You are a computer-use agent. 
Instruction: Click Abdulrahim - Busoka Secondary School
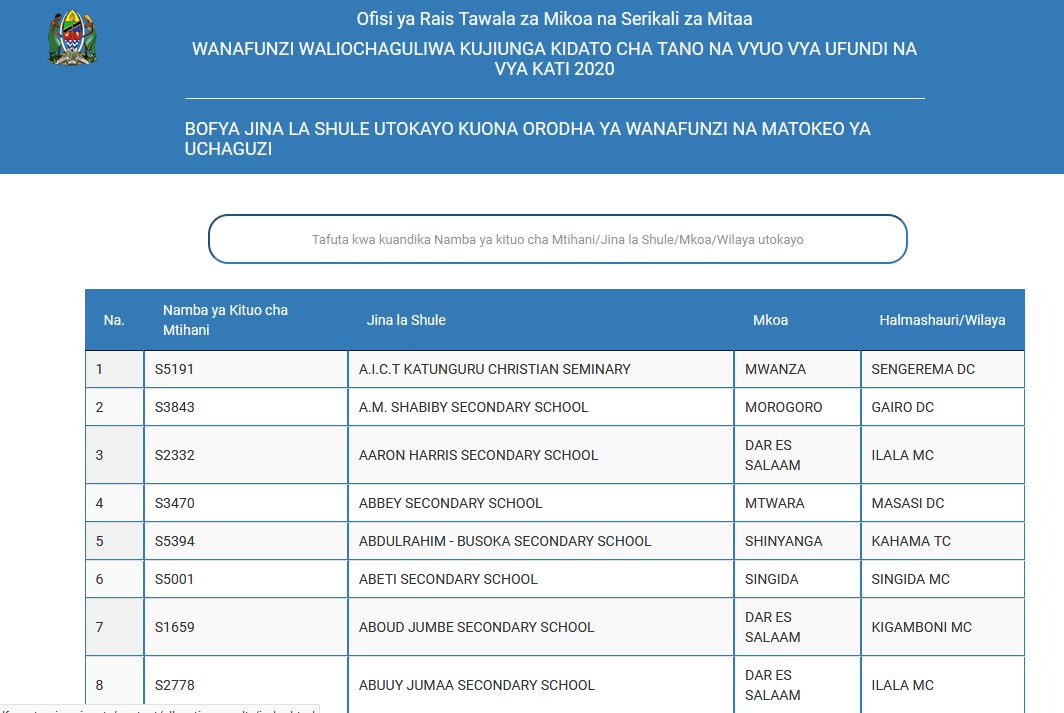[504, 541]
